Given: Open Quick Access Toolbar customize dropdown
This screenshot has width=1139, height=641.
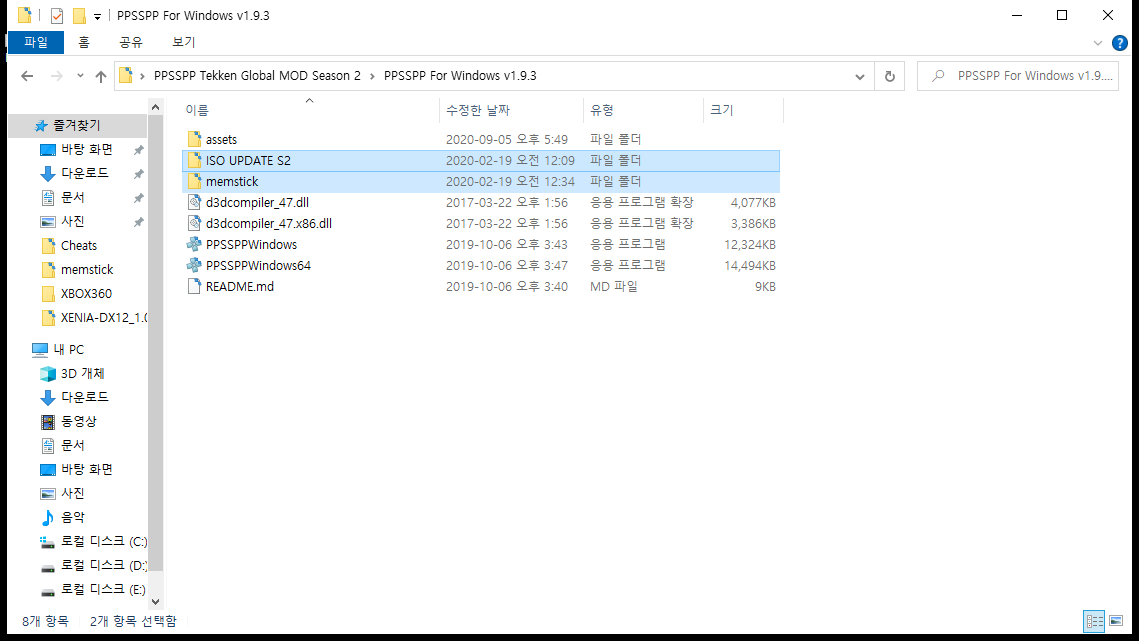Looking at the screenshot, I should point(97,16).
